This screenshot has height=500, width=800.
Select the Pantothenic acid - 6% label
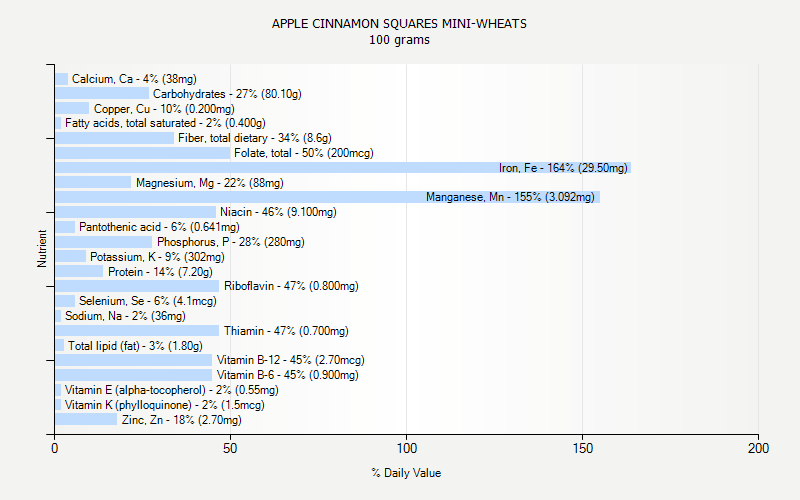[x=159, y=227]
